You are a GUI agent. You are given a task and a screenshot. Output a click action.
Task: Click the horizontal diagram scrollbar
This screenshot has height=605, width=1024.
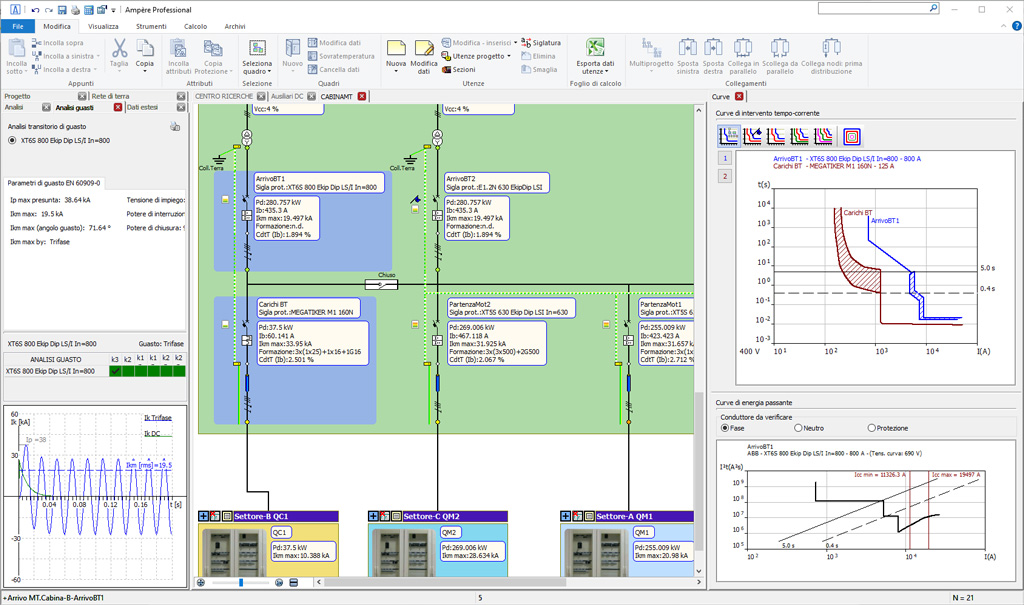(445, 582)
